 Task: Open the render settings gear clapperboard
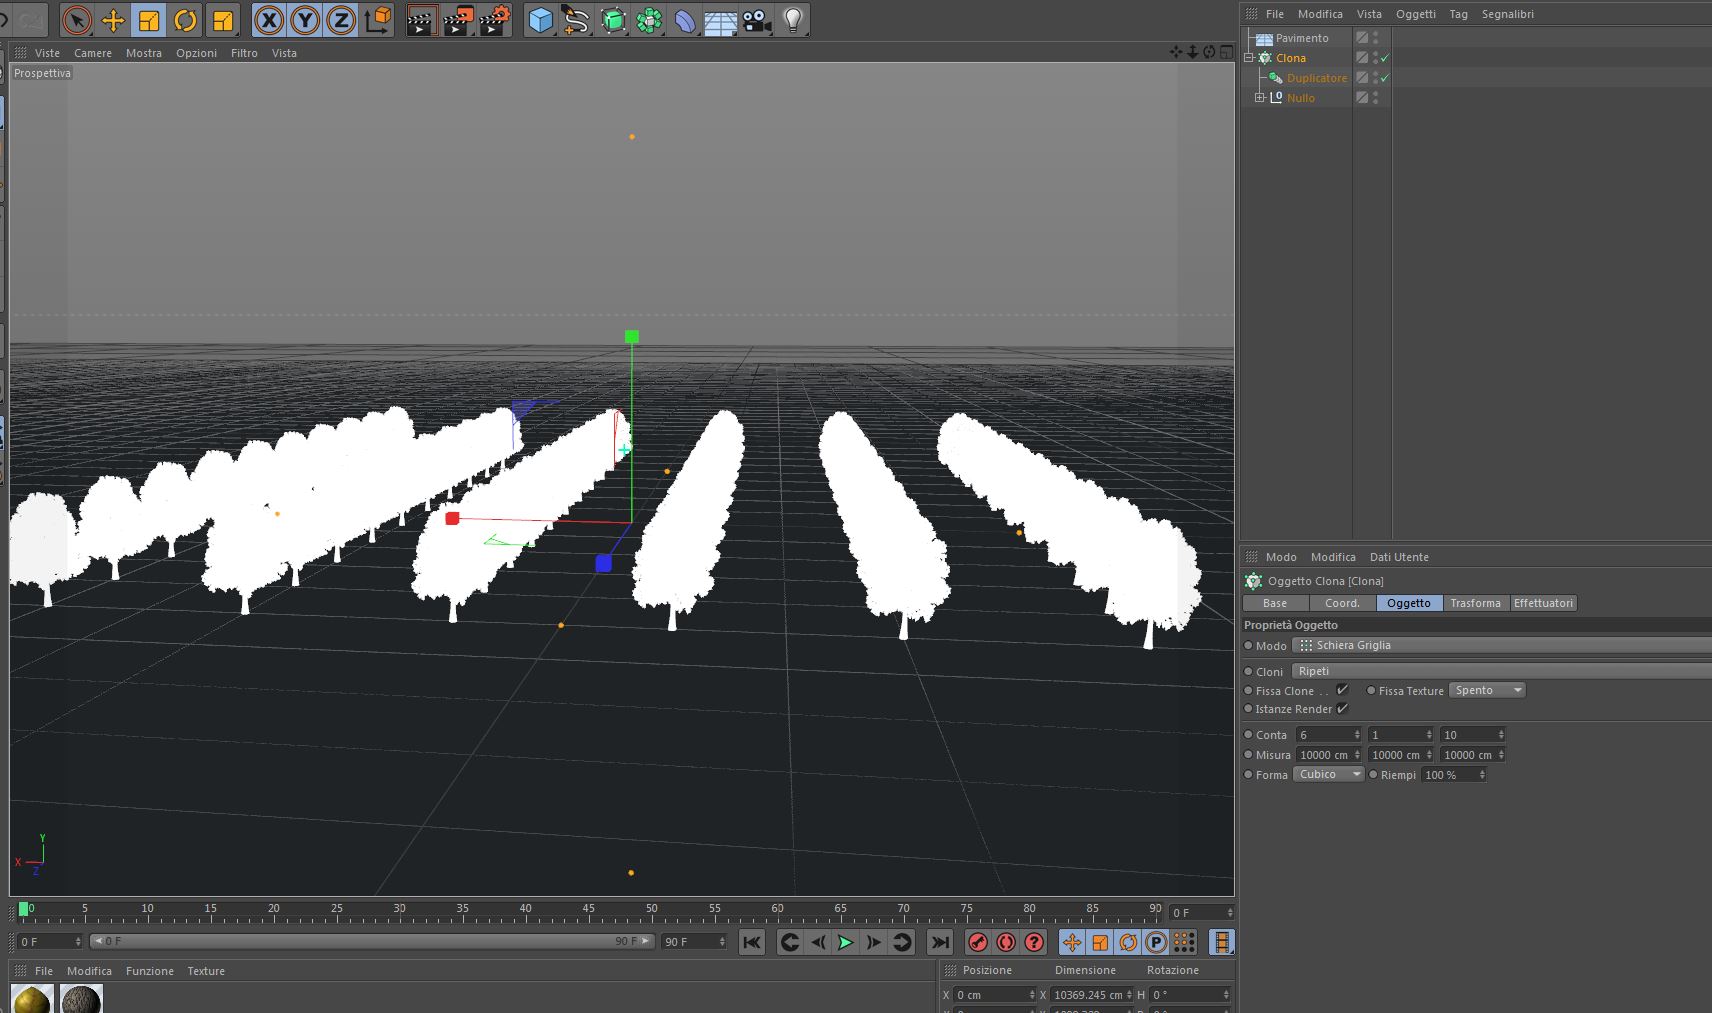point(495,20)
